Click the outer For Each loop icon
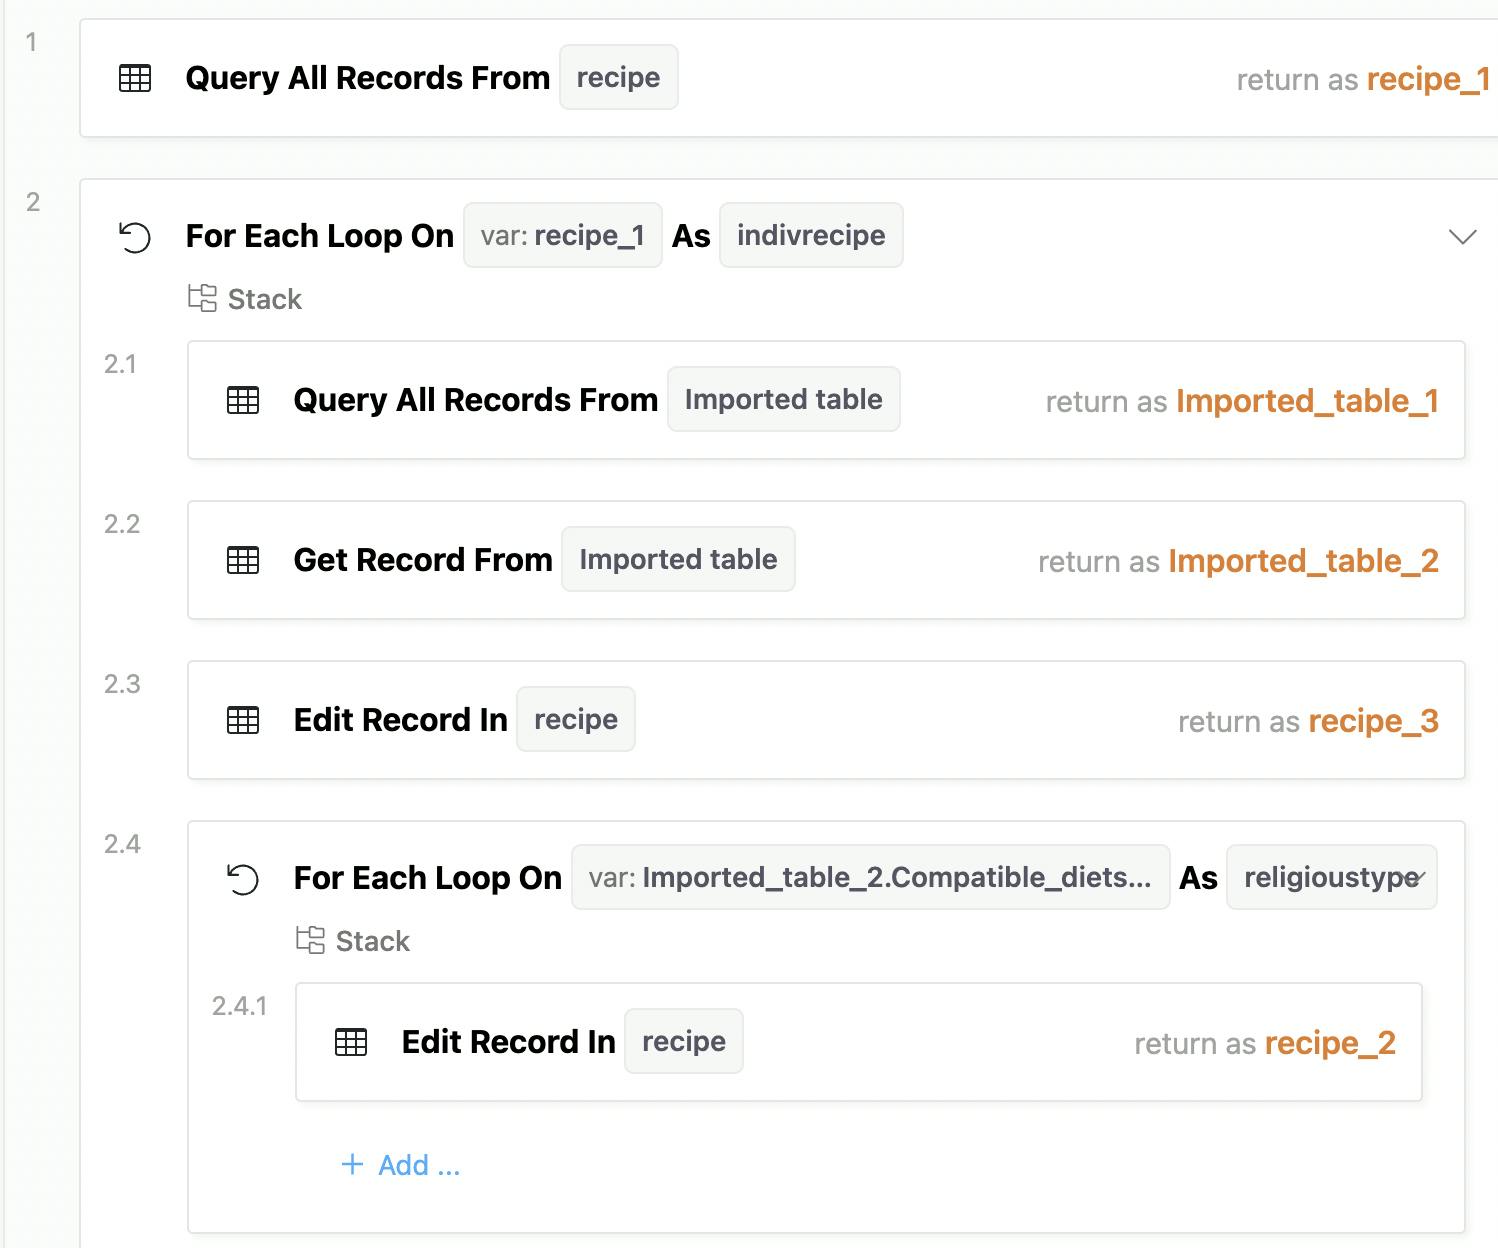The width and height of the screenshot is (1498, 1248). (x=135, y=237)
